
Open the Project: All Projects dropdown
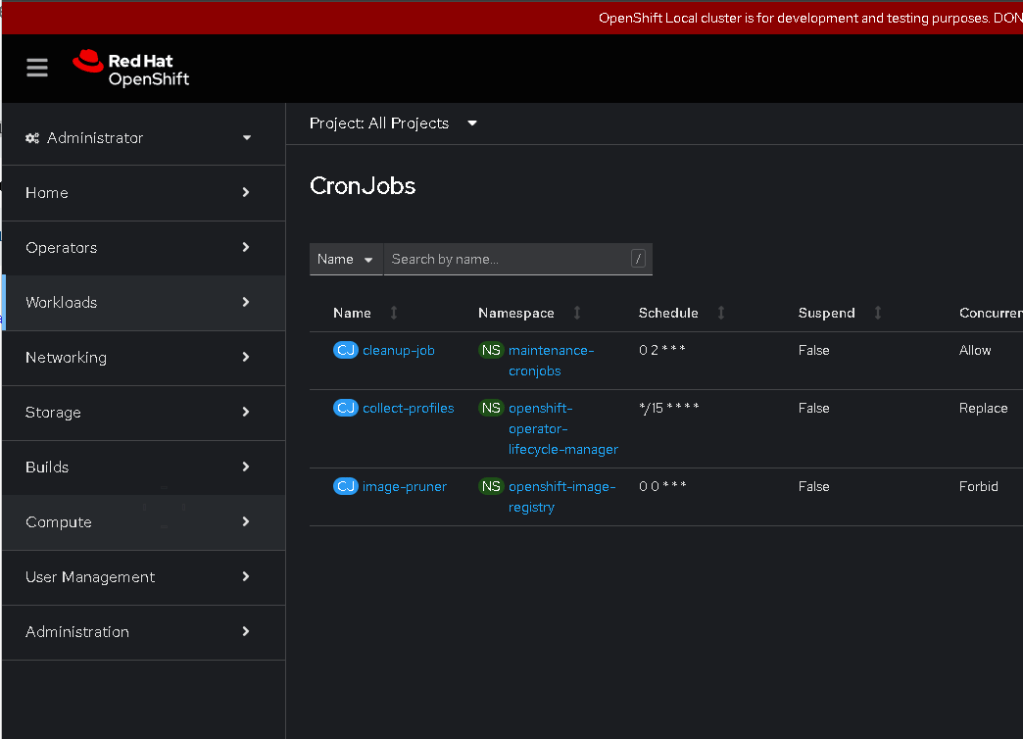click(x=393, y=123)
